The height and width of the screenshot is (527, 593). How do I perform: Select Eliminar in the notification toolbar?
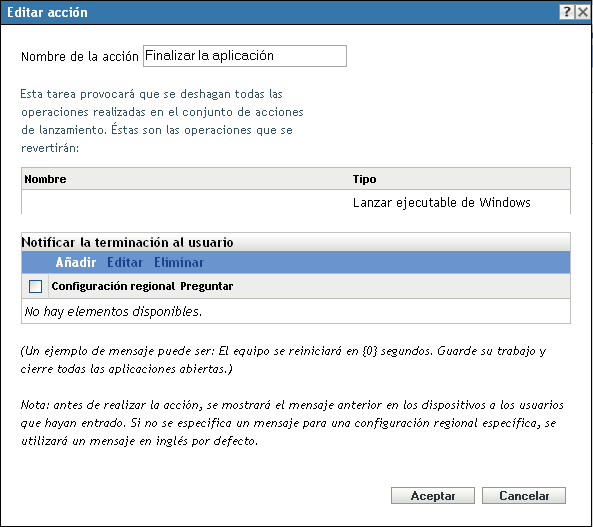coord(179,262)
